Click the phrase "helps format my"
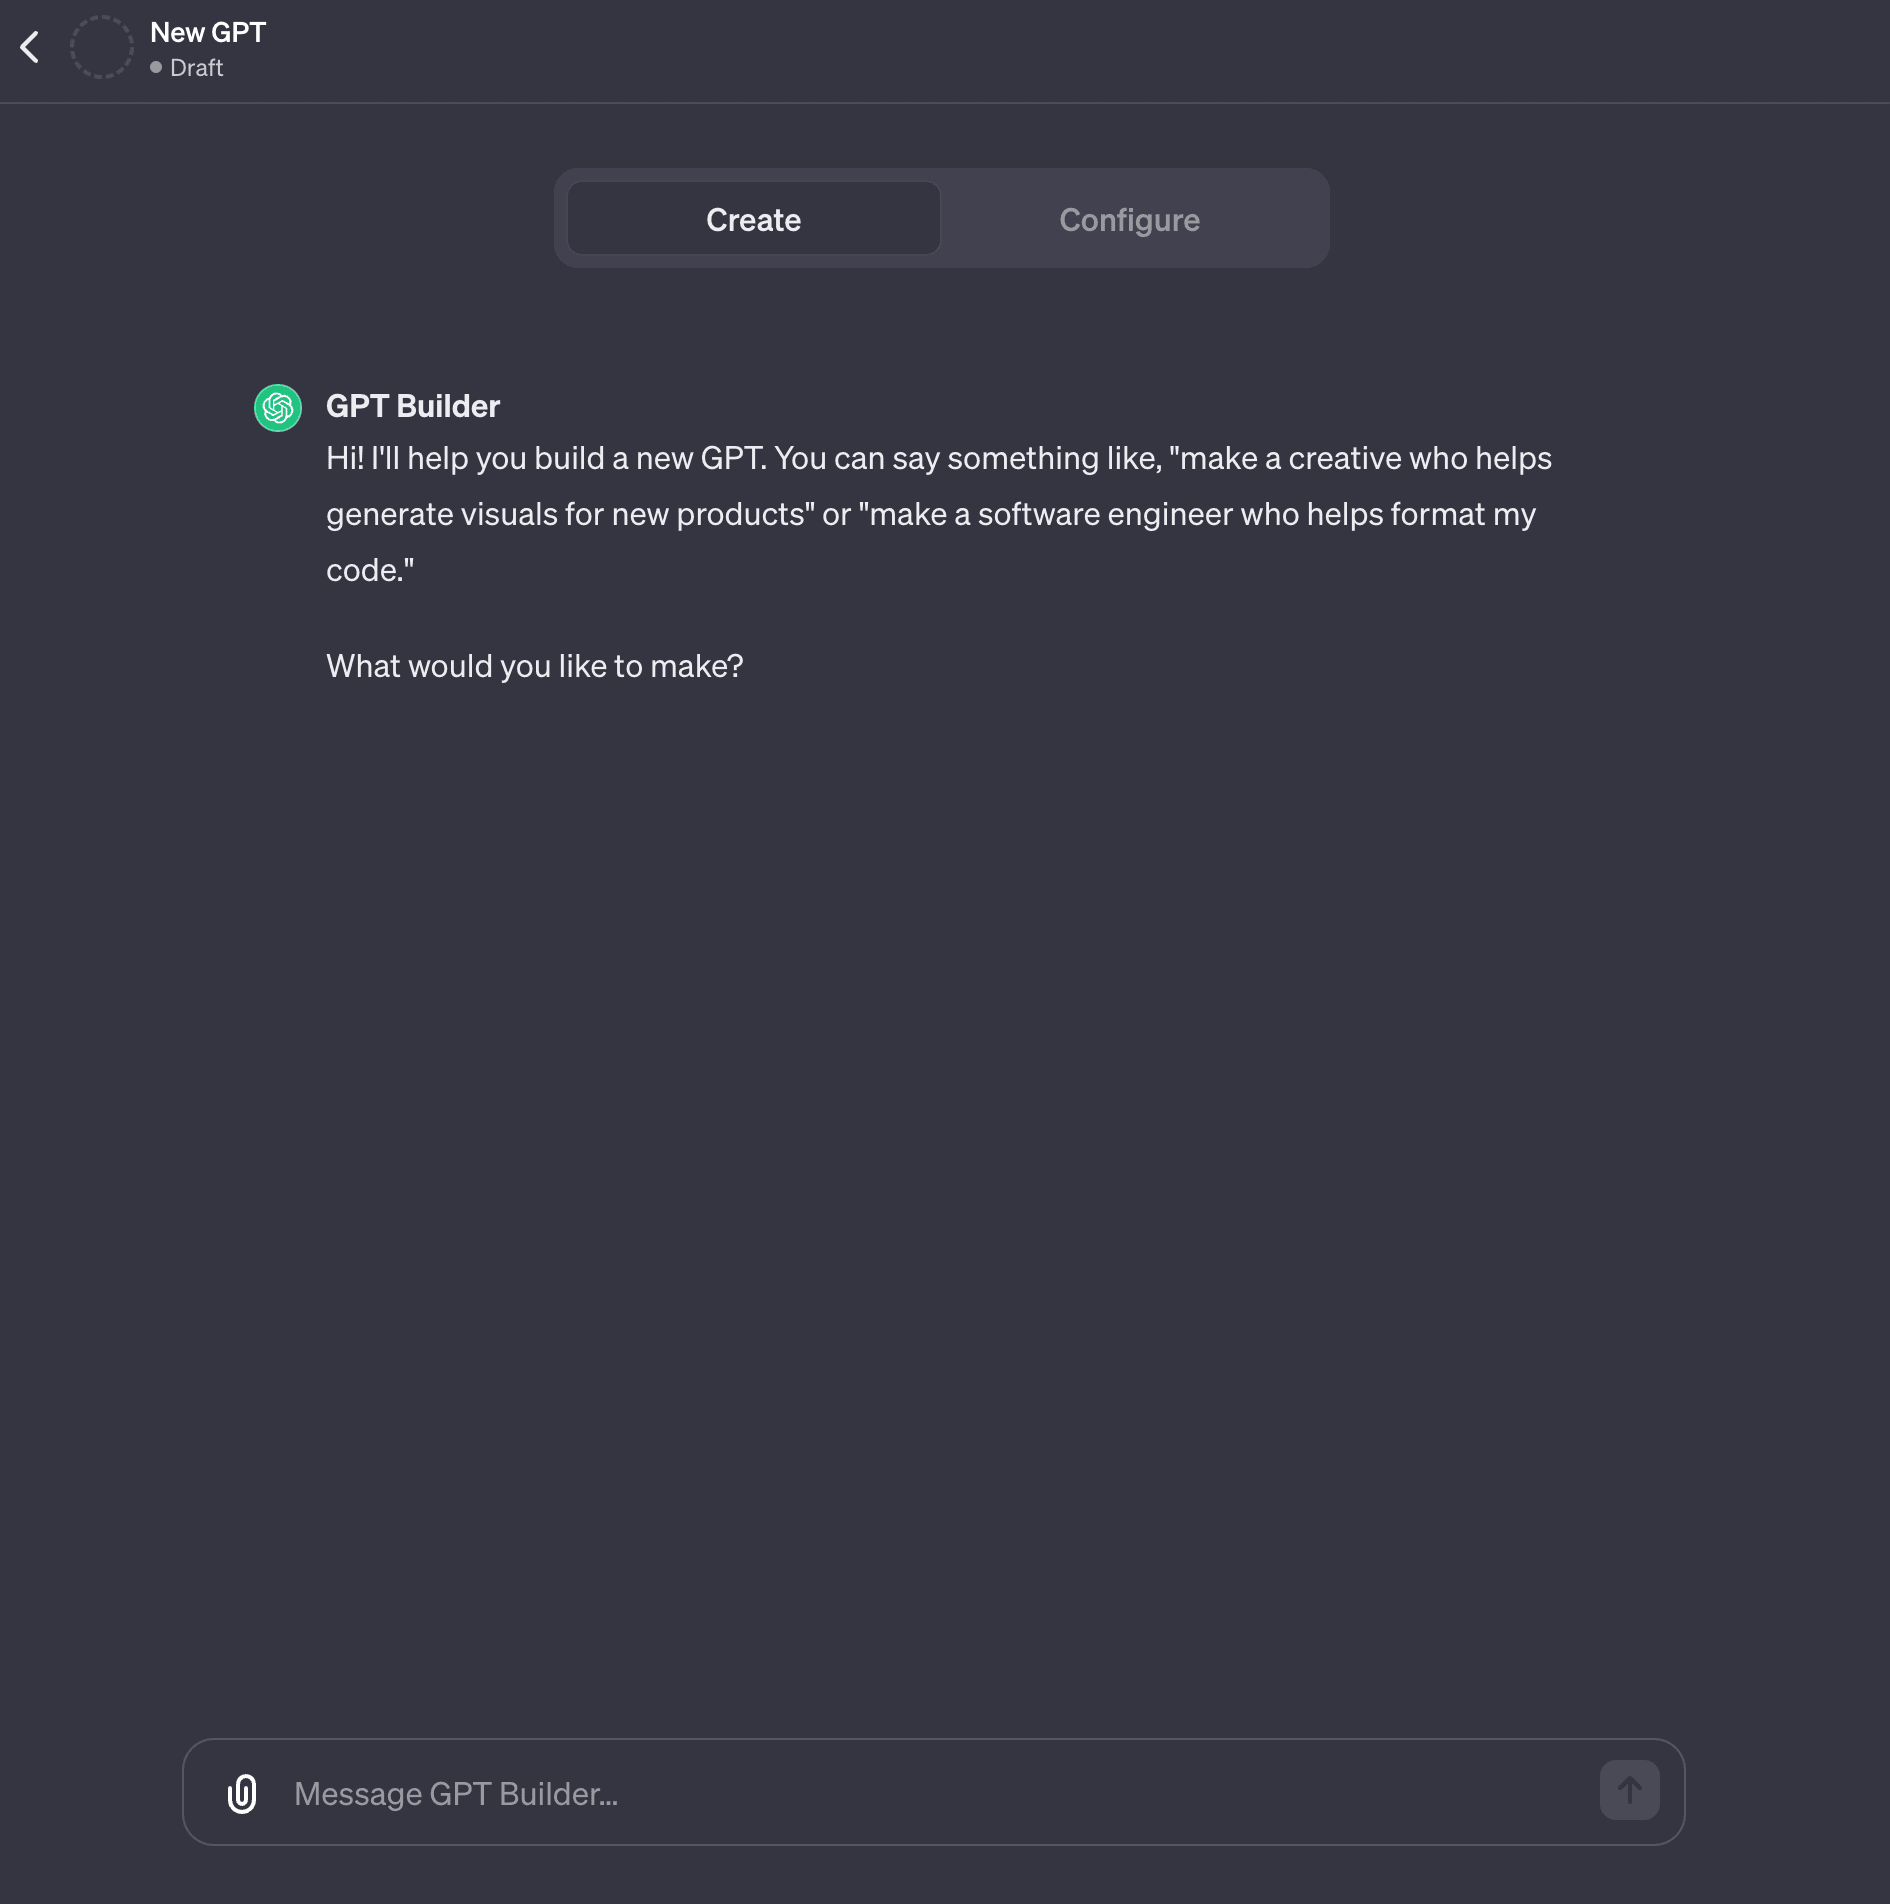This screenshot has width=1890, height=1904. (1421, 514)
